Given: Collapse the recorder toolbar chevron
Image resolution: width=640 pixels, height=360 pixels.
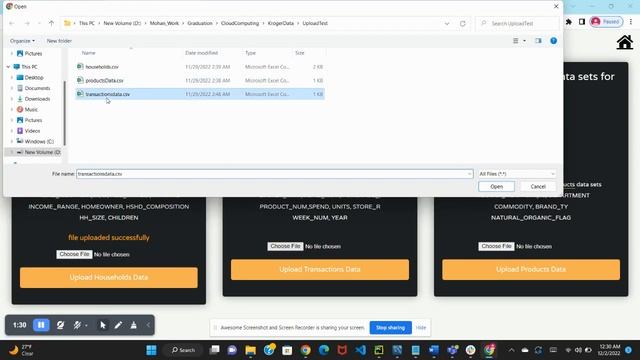Looking at the screenshot, I should [x=148, y=325].
